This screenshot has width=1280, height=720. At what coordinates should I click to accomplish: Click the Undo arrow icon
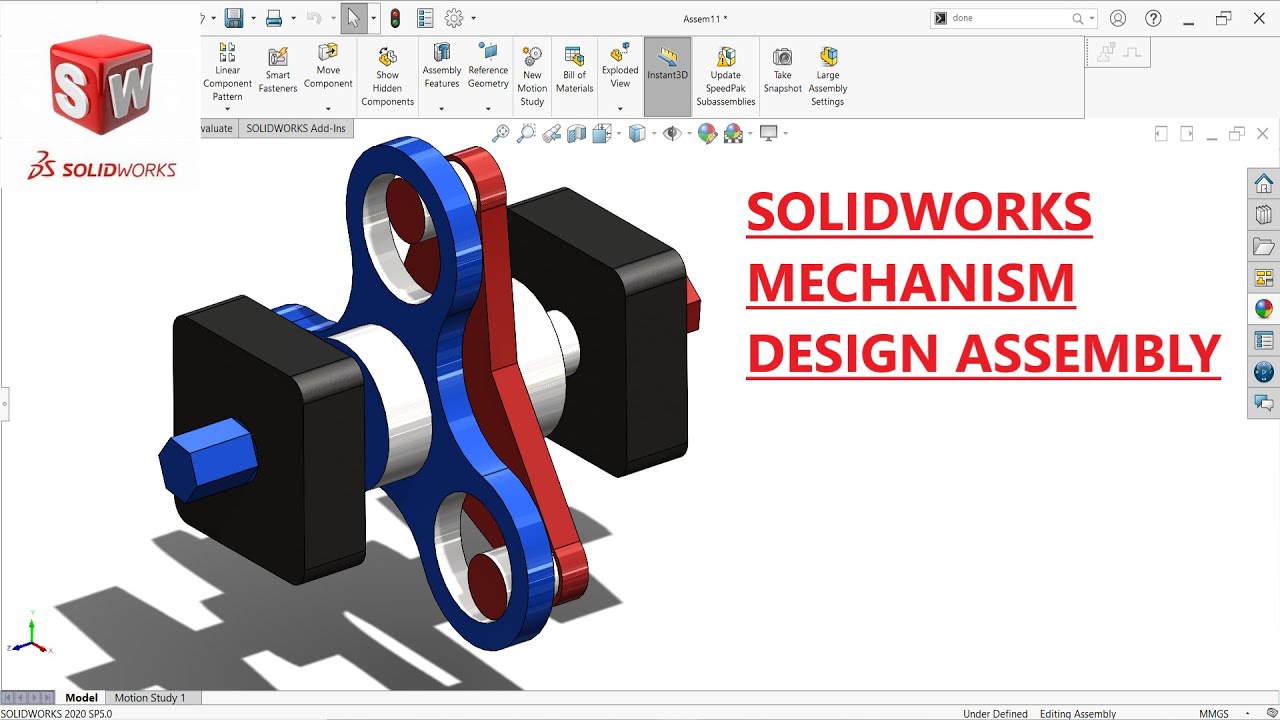pyautogui.click(x=314, y=18)
